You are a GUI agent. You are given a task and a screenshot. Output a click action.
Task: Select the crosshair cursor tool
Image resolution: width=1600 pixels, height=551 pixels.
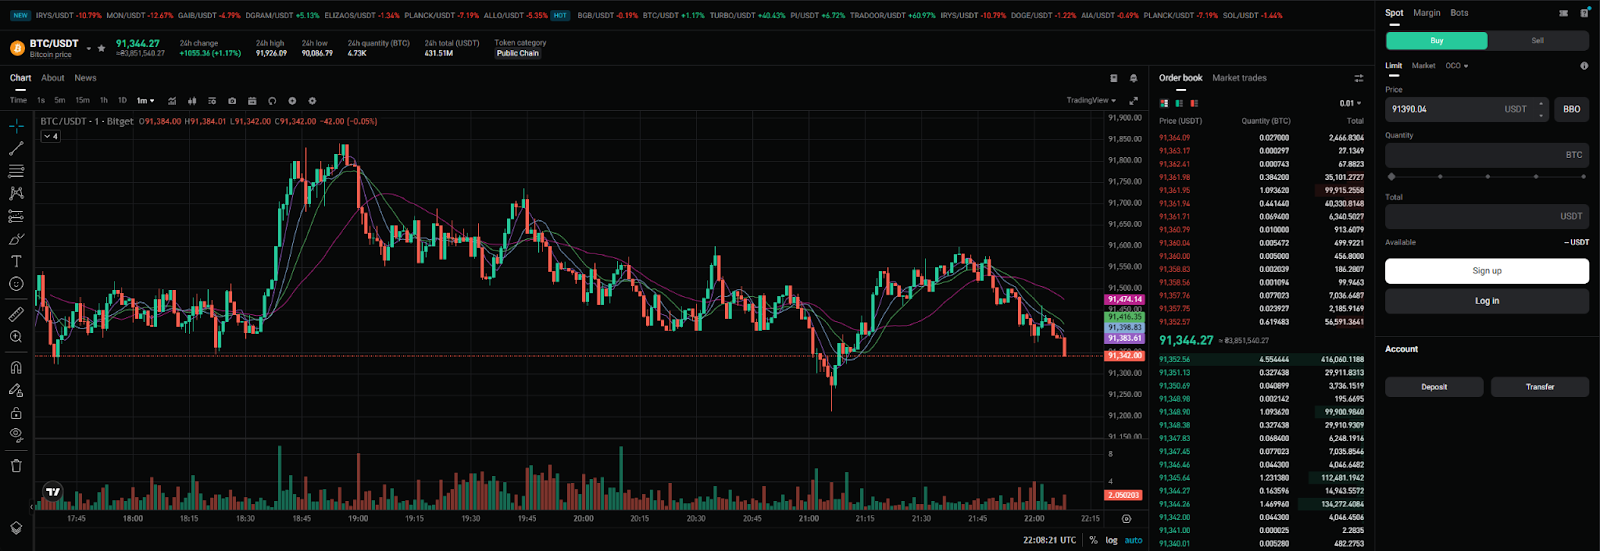16,126
